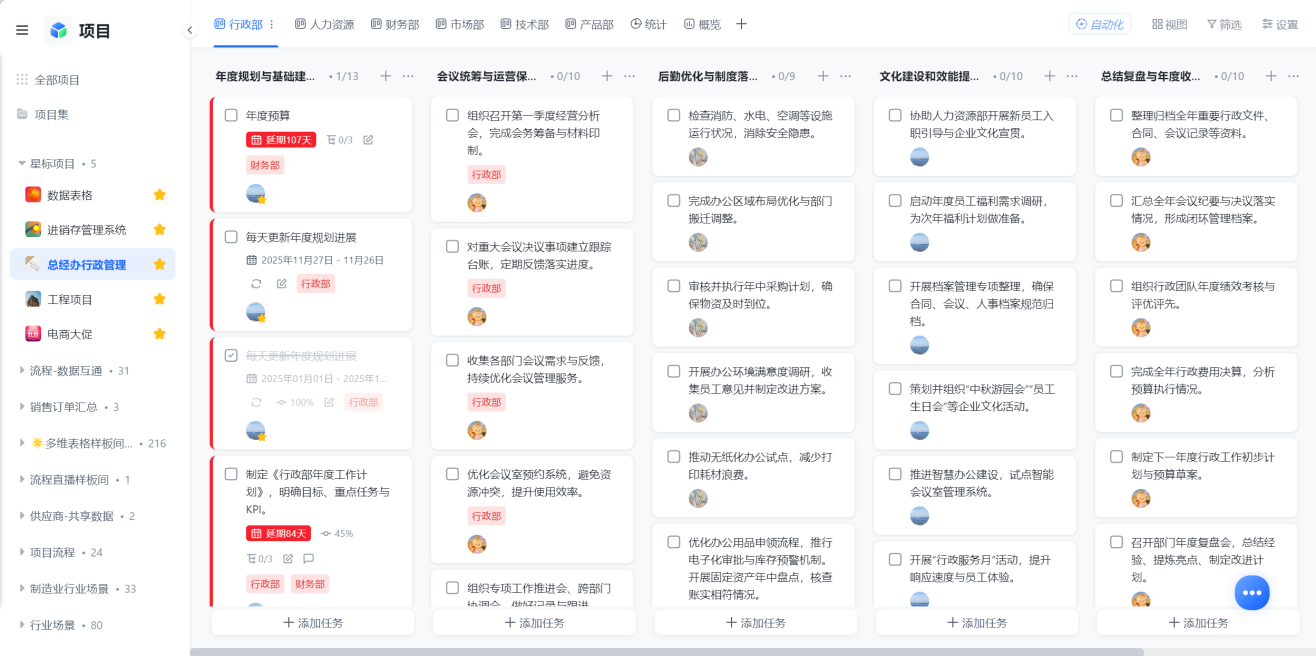Unstar the 工程项目 project
1316x656 pixels.
point(159,299)
